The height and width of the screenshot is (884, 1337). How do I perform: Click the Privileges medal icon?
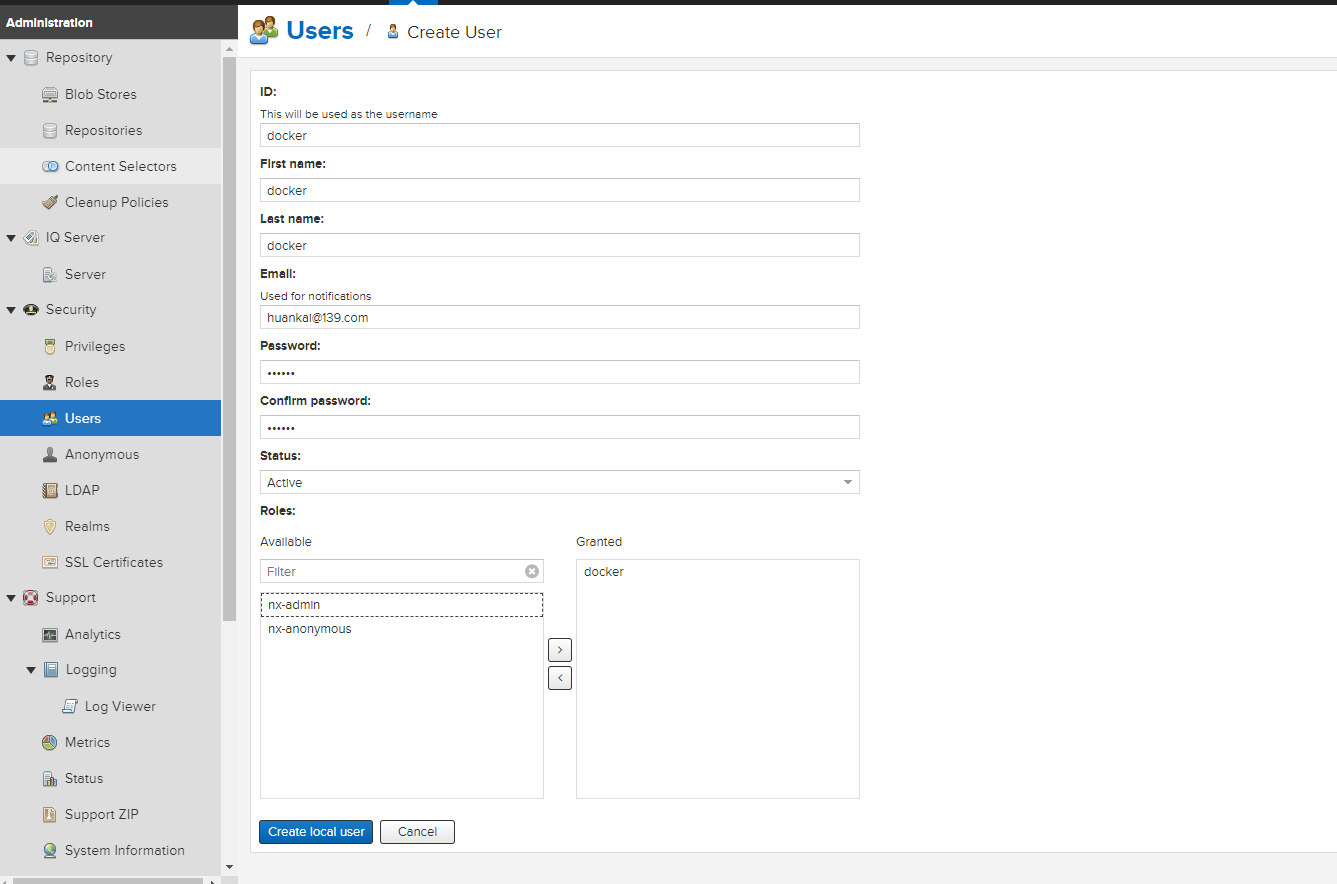click(x=50, y=346)
